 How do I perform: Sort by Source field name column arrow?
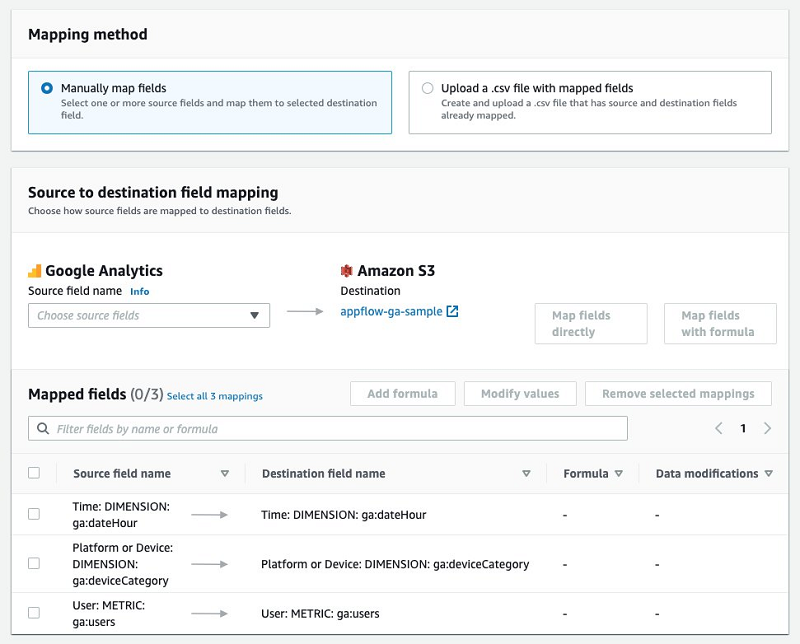pyautogui.click(x=225, y=474)
